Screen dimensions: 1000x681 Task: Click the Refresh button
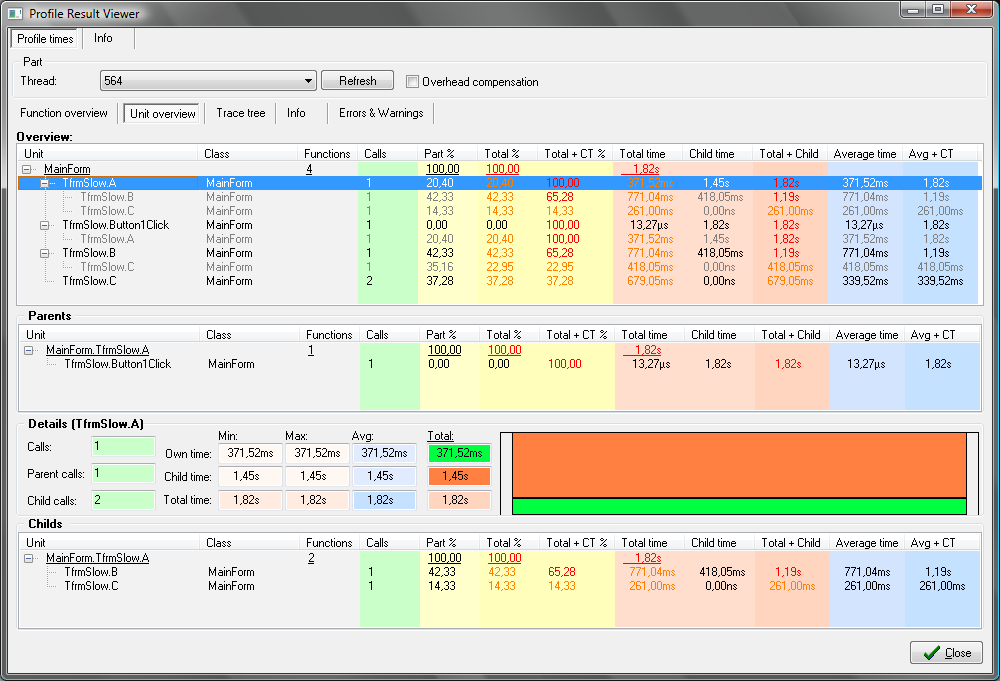pos(357,80)
